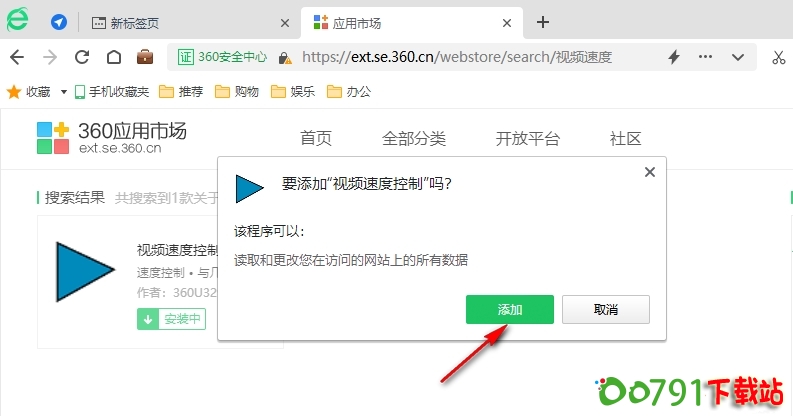Close the 新标签页 tab

click(x=285, y=23)
